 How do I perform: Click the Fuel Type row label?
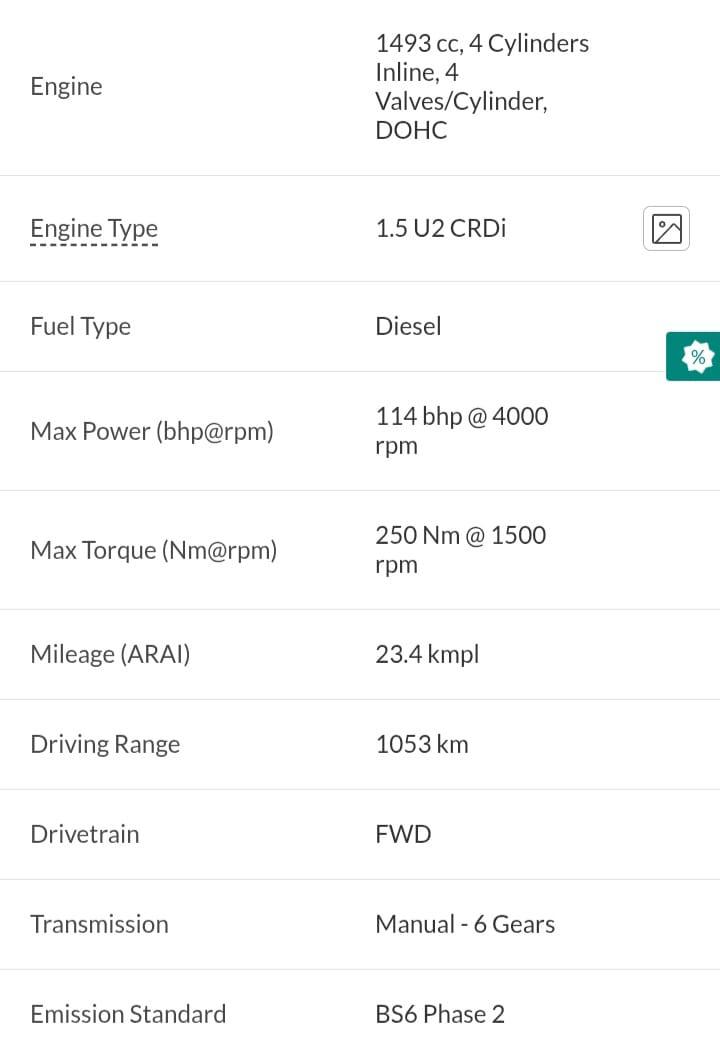click(81, 326)
